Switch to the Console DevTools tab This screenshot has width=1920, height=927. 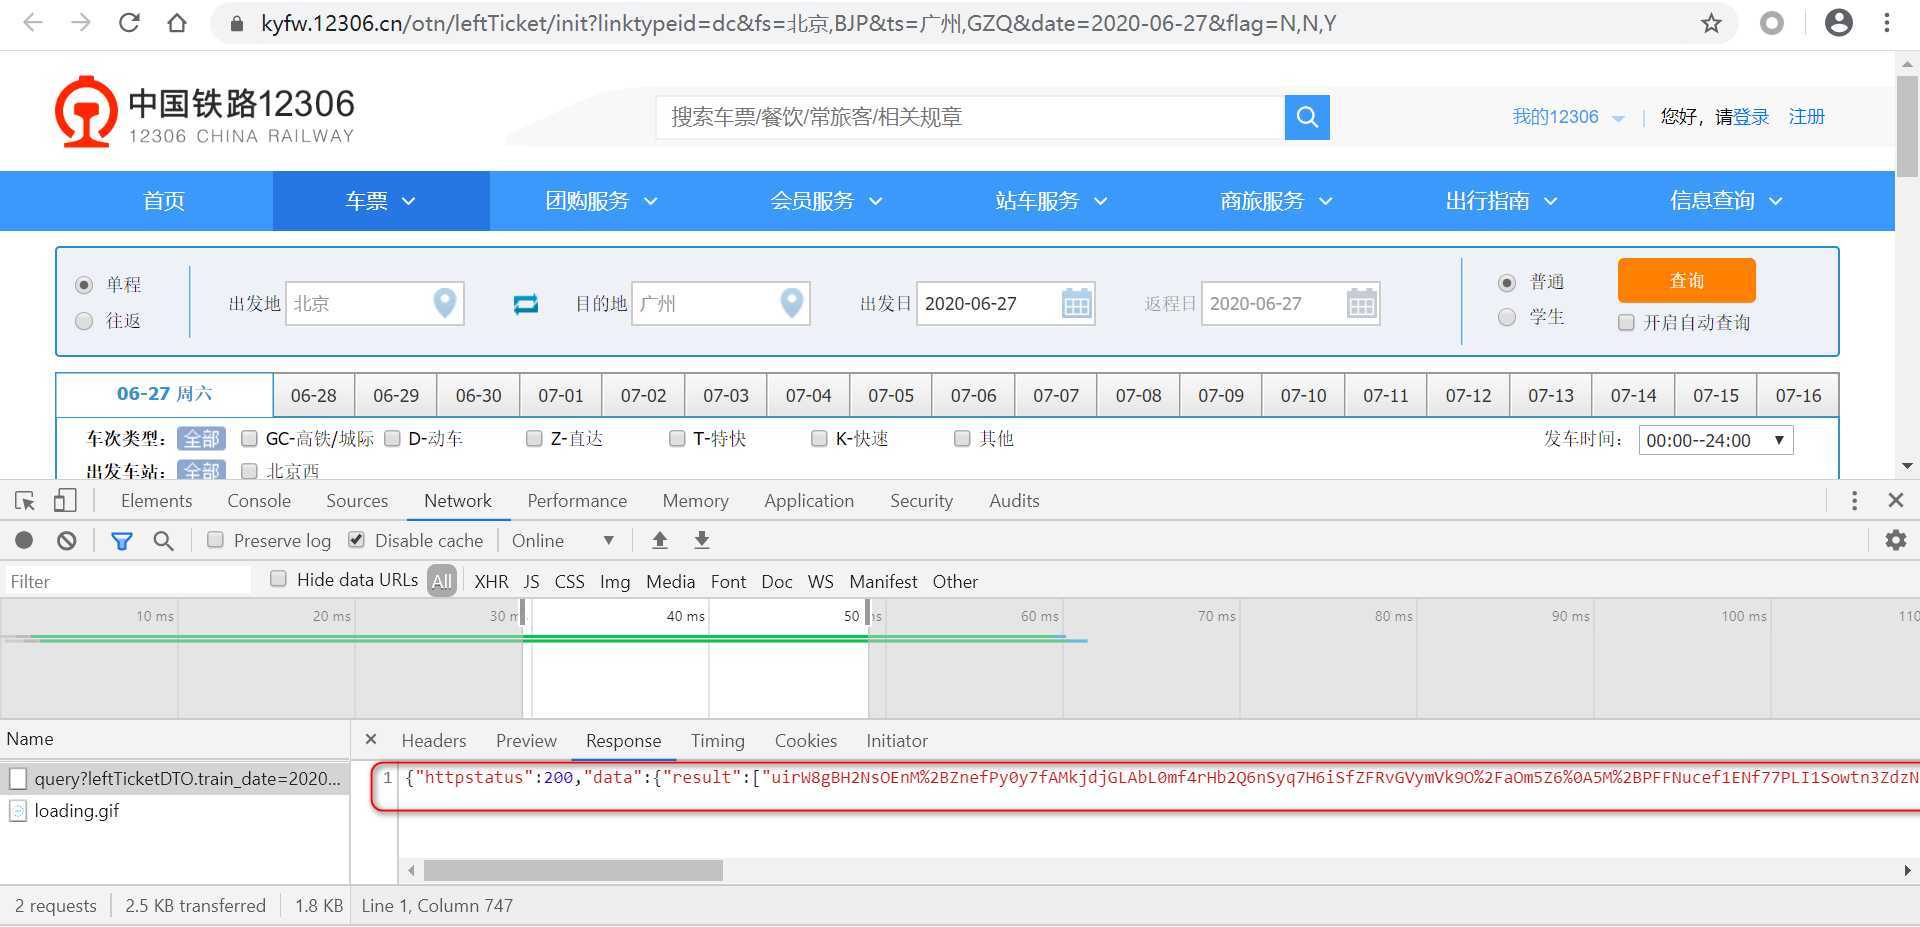click(259, 501)
